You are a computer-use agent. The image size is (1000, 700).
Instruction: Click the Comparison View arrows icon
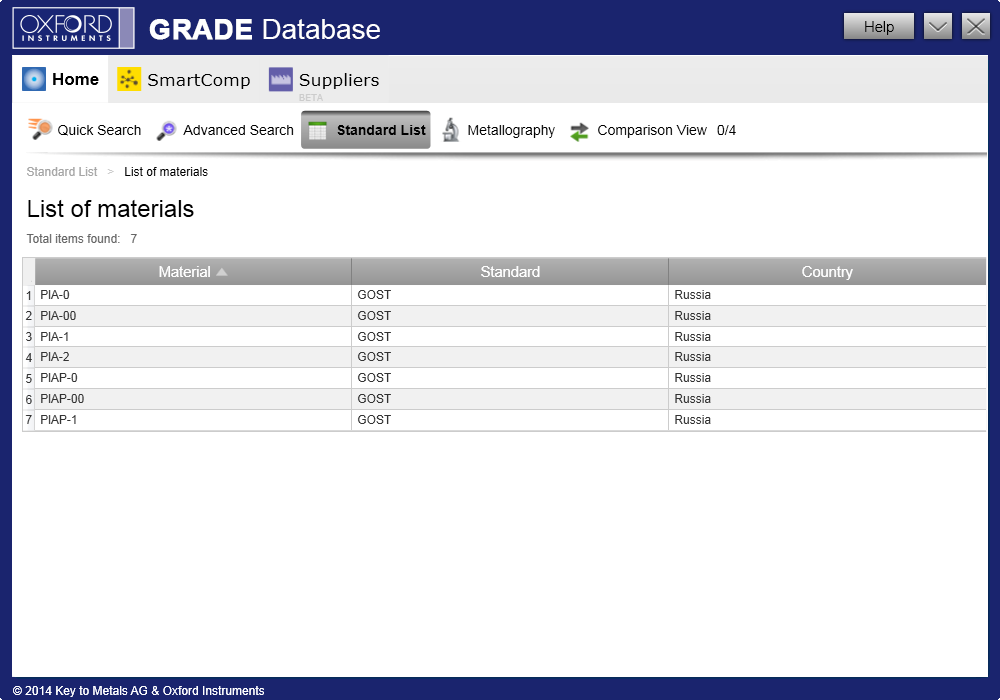579,131
